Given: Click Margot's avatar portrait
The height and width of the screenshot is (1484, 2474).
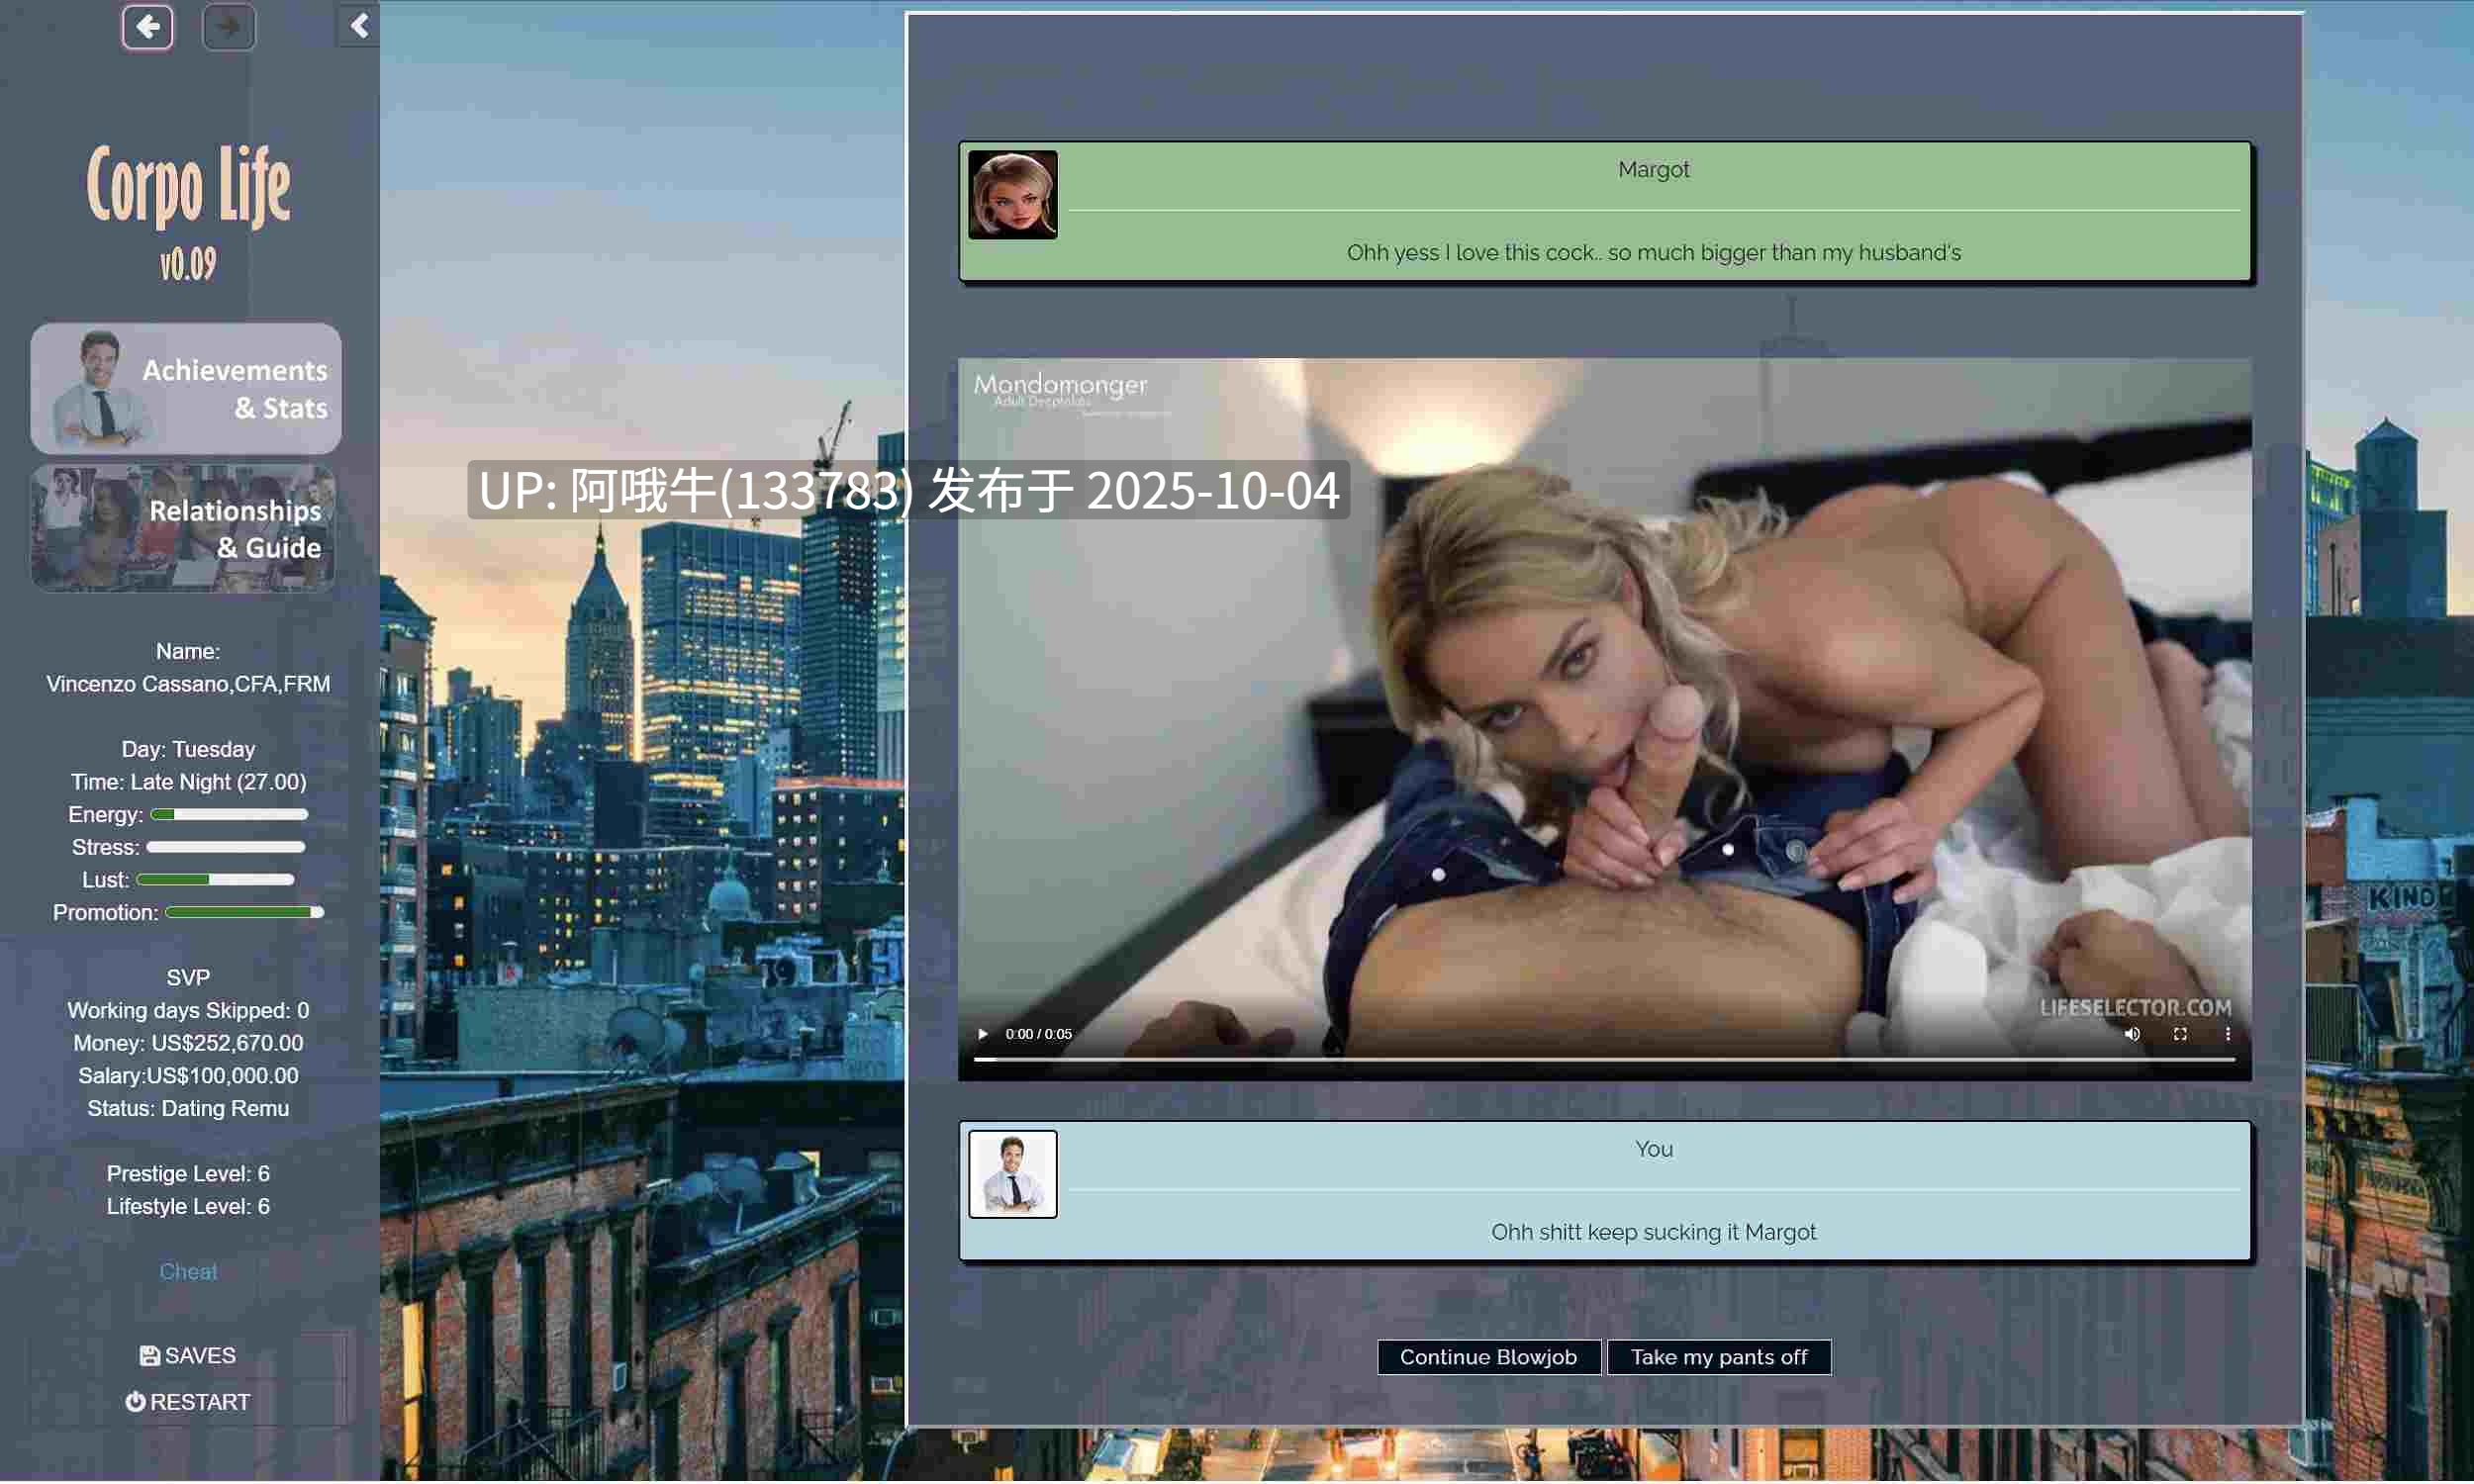Looking at the screenshot, I should [1012, 195].
